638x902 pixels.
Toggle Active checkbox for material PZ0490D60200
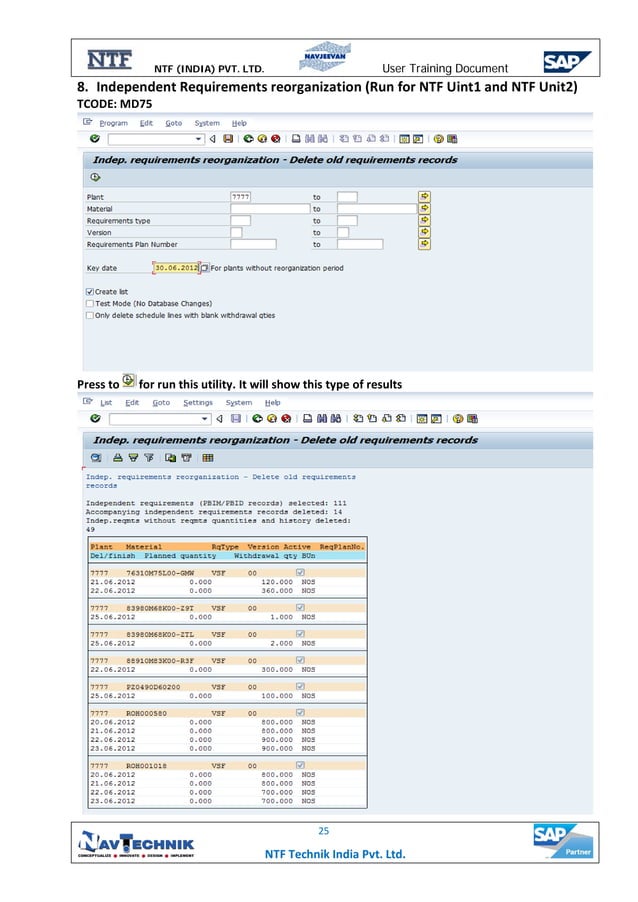coord(300,686)
